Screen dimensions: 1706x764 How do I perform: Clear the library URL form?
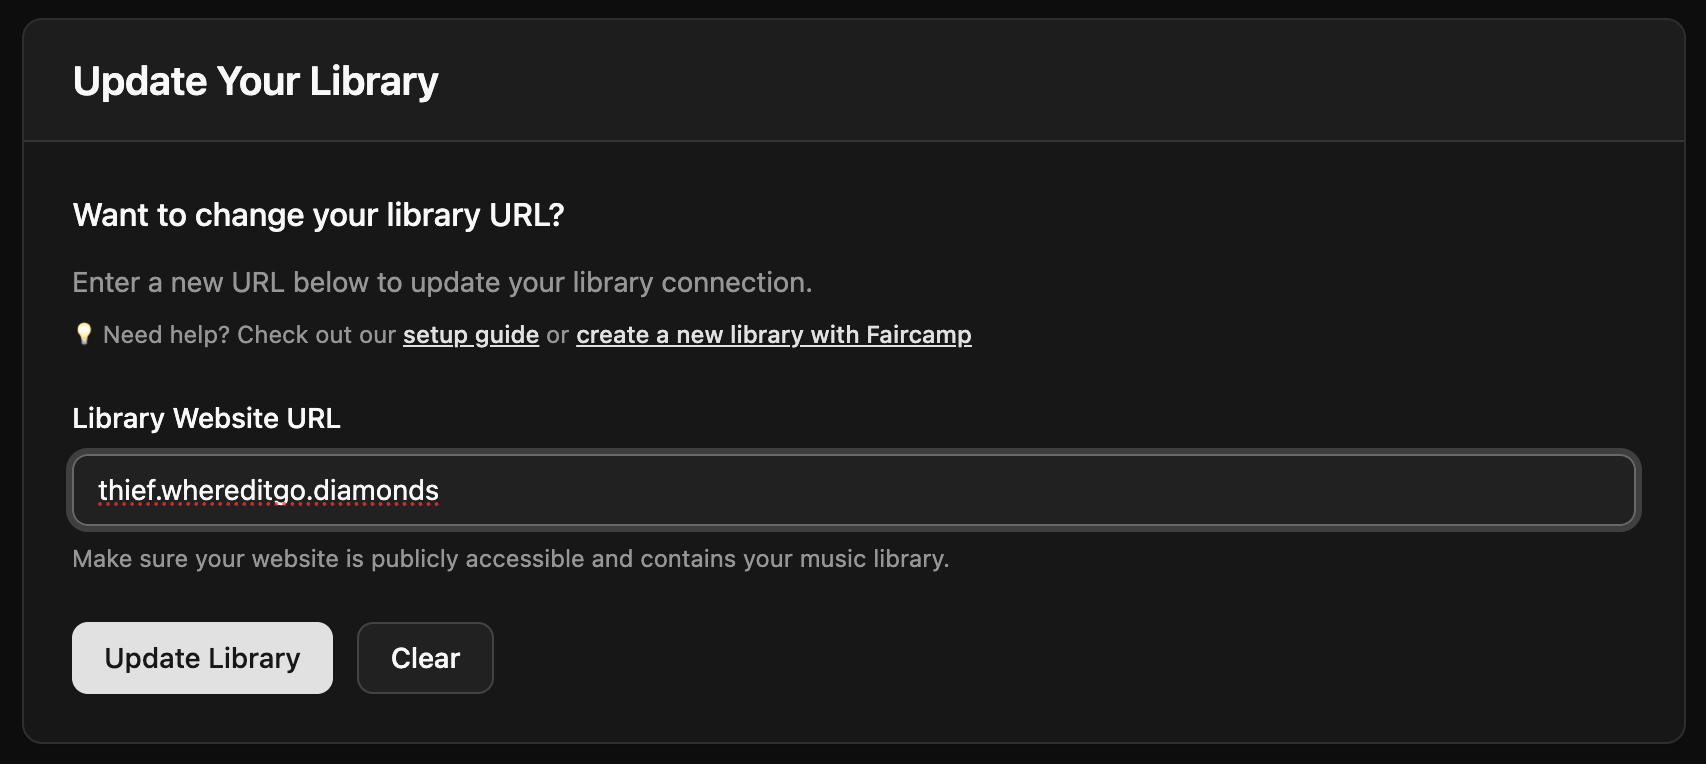click(425, 658)
